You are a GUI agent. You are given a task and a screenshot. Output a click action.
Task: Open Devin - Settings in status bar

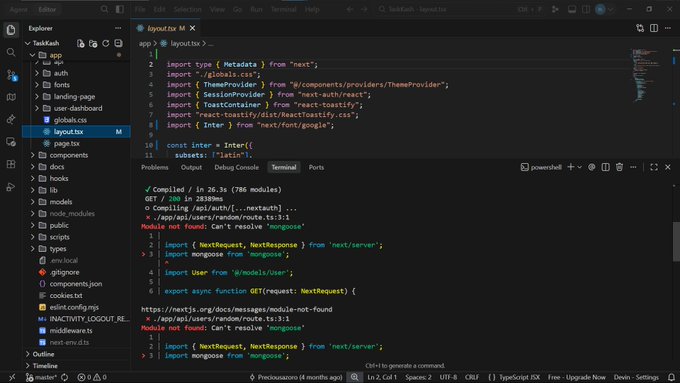click(636, 377)
